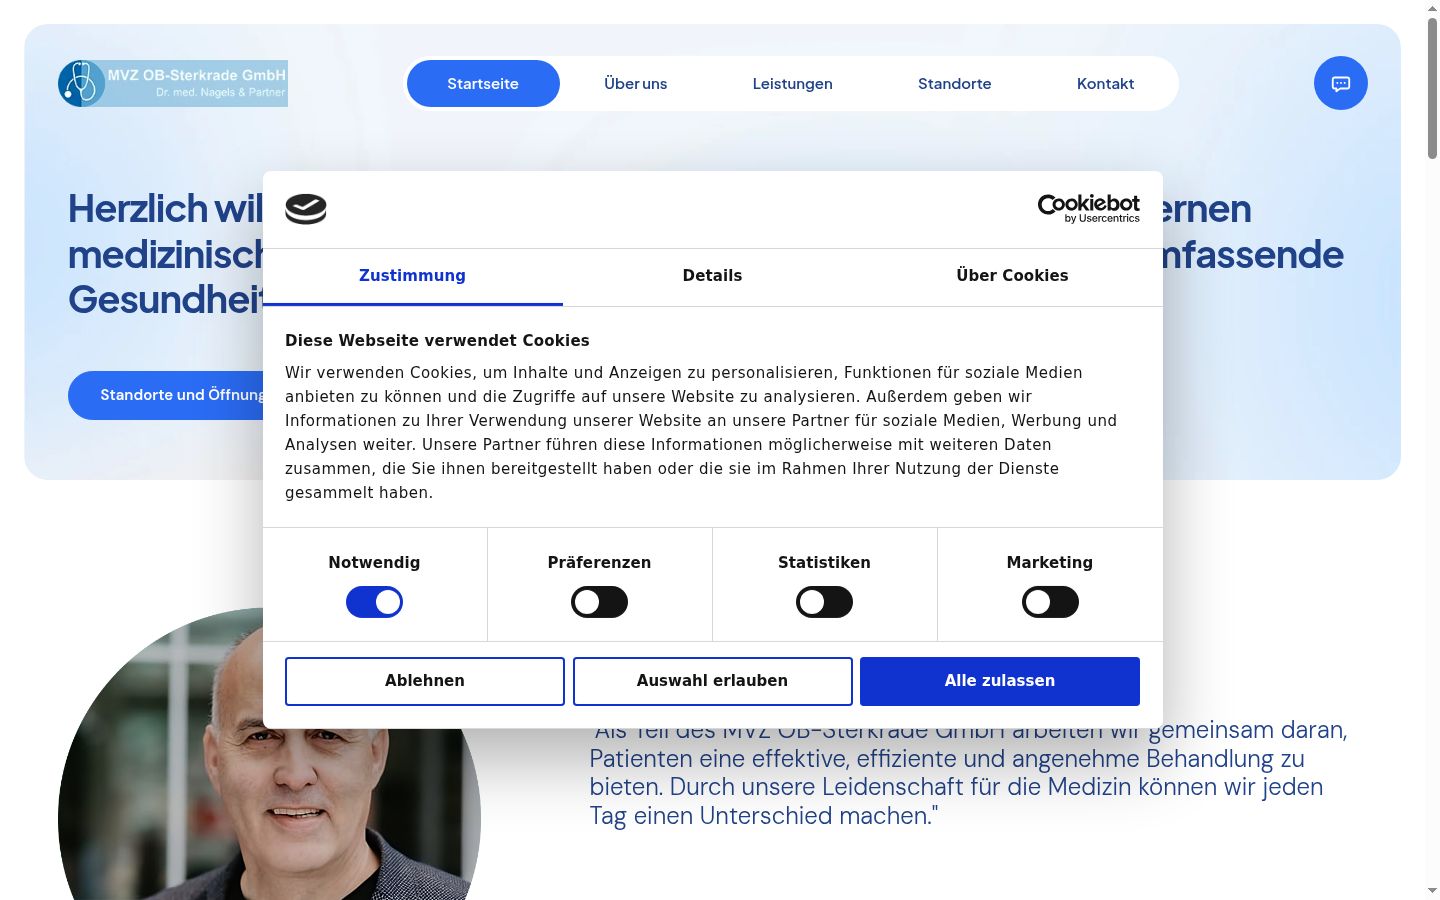Click the page vertical scrollbar thumb
The width and height of the screenshot is (1440, 900).
coord(1432,88)
